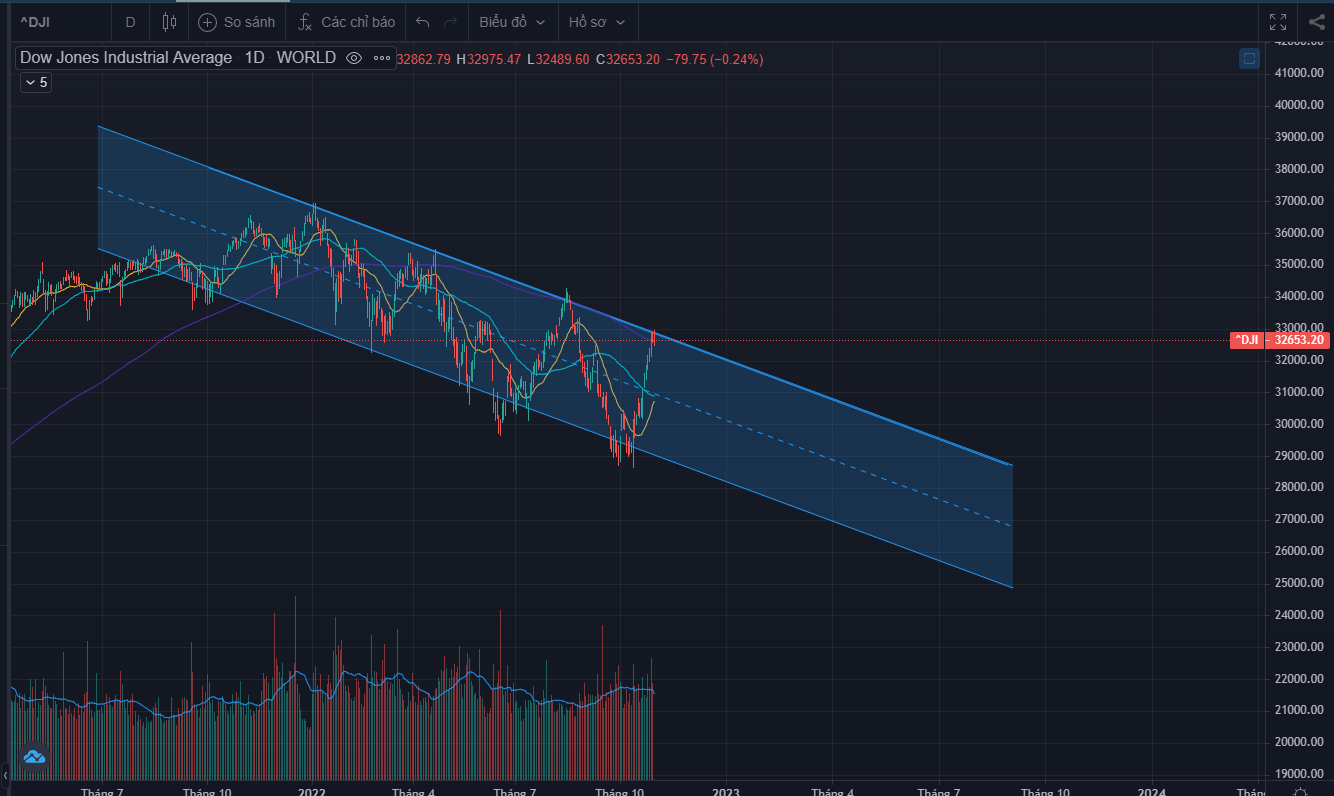This screenshot has width=1334, height=796.
Task: Collapse the 5 indicators legend toggle
Action: [x=36, y=83]
